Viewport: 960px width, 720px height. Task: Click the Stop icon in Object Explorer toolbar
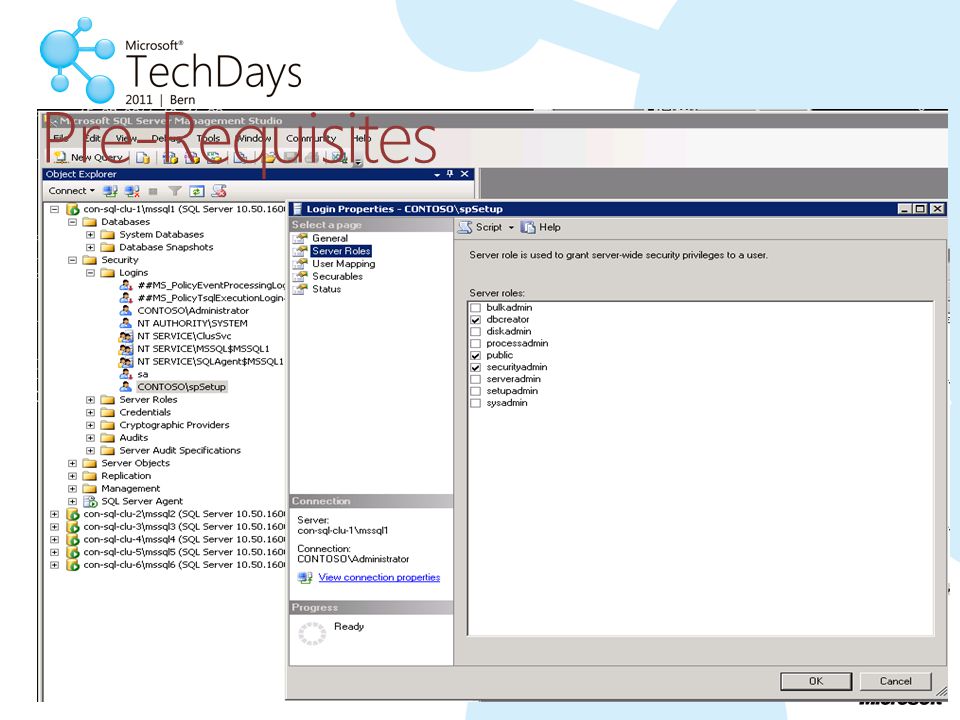pyautogui.click(x=153, y=191)
